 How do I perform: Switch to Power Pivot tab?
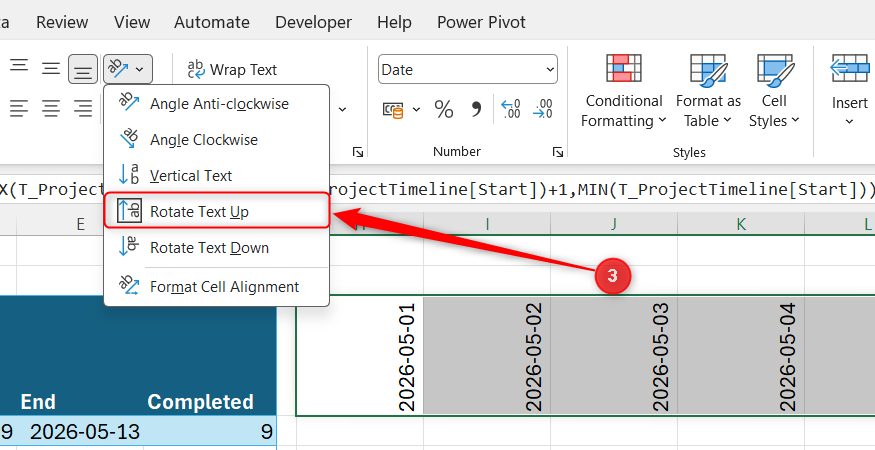click(481, 22)
